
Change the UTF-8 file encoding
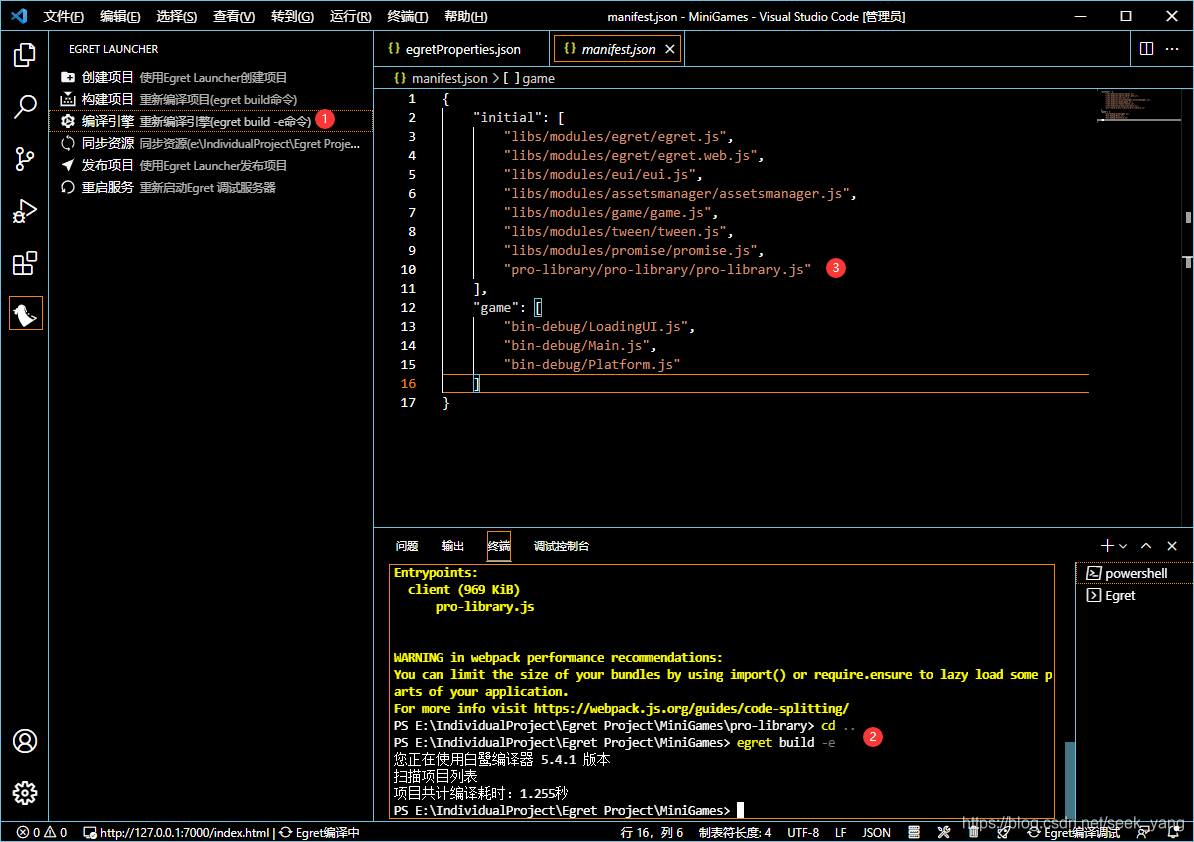[803, 832]
